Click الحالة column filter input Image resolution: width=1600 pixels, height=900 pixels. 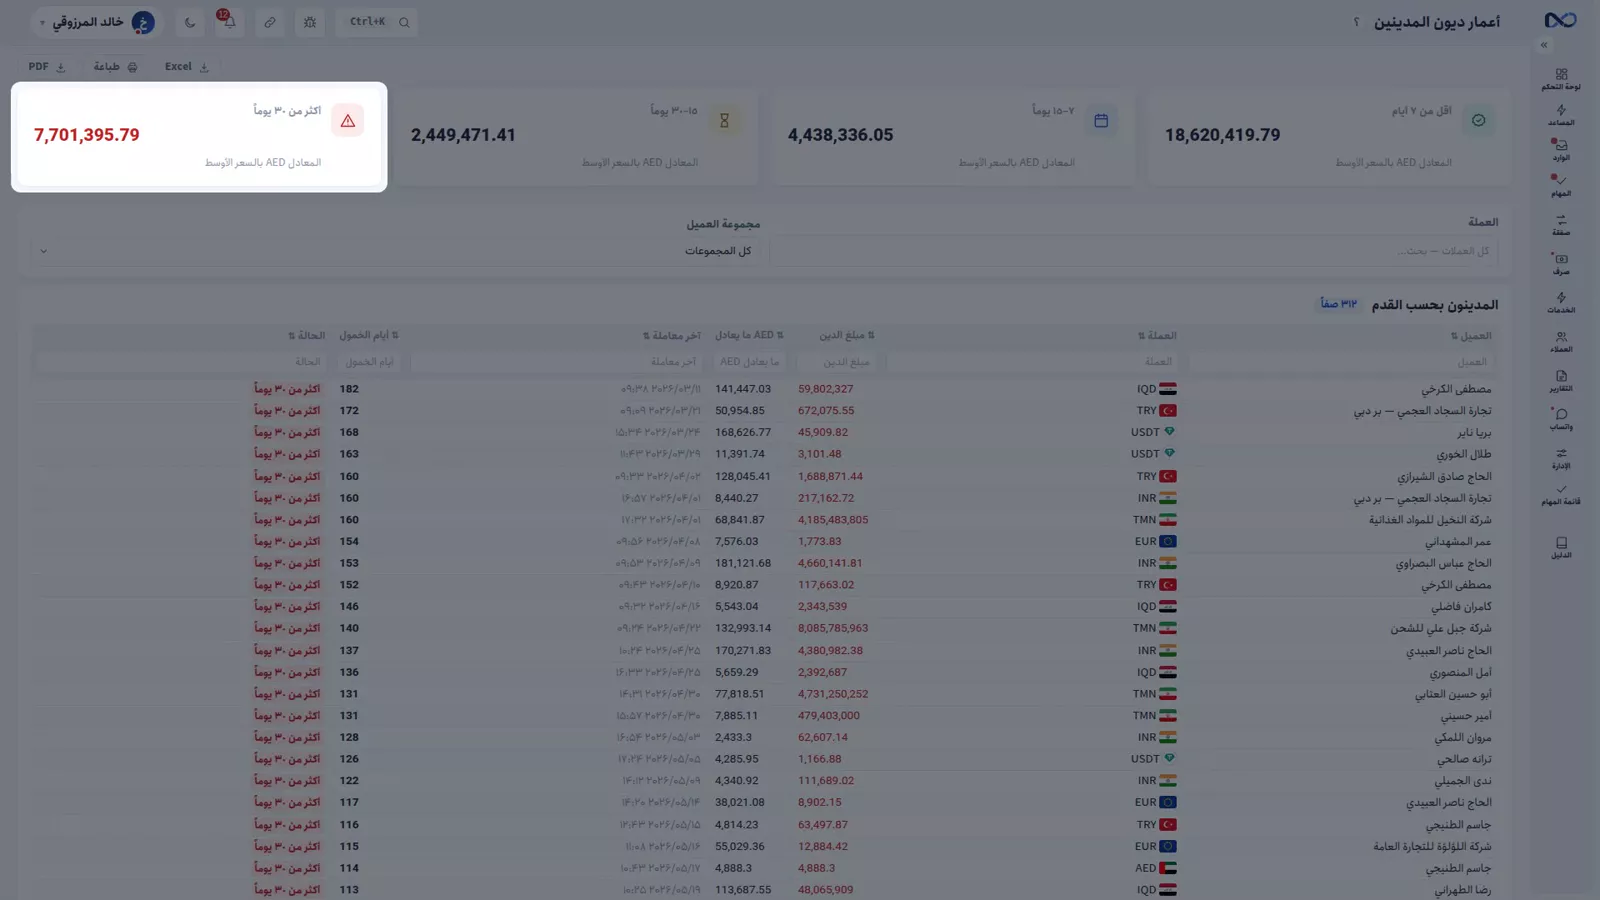pos(180,362)
